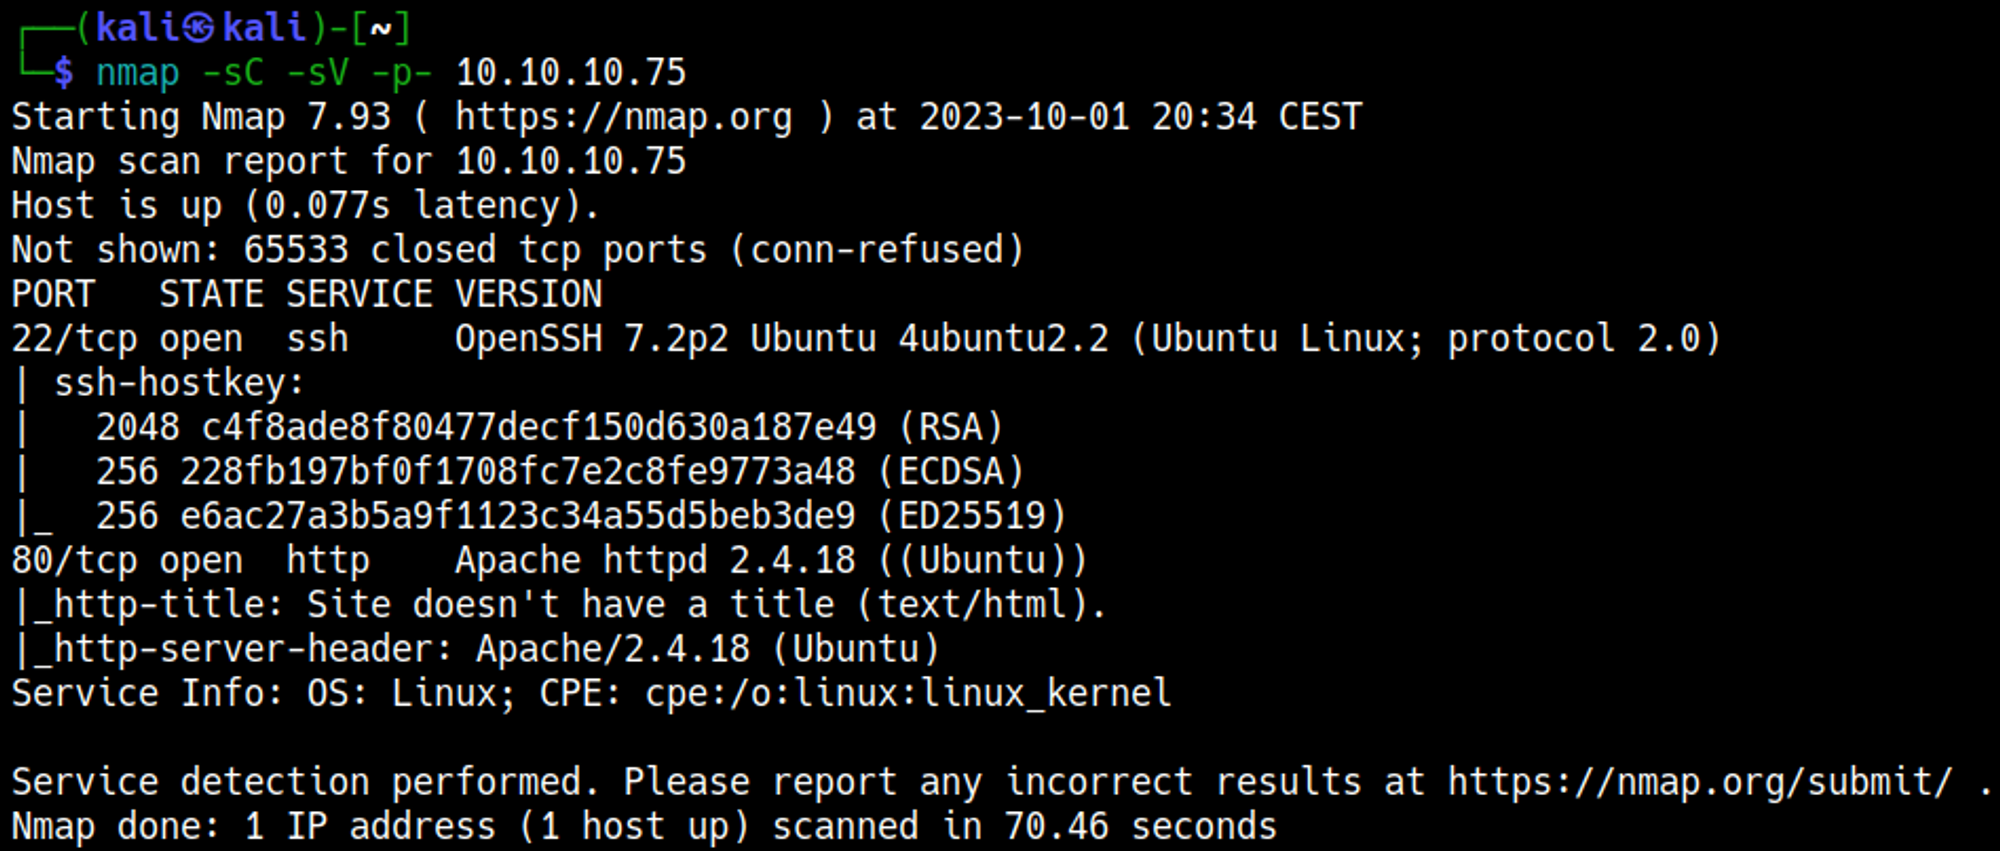Click the -p- flag in command

(402, 72)
